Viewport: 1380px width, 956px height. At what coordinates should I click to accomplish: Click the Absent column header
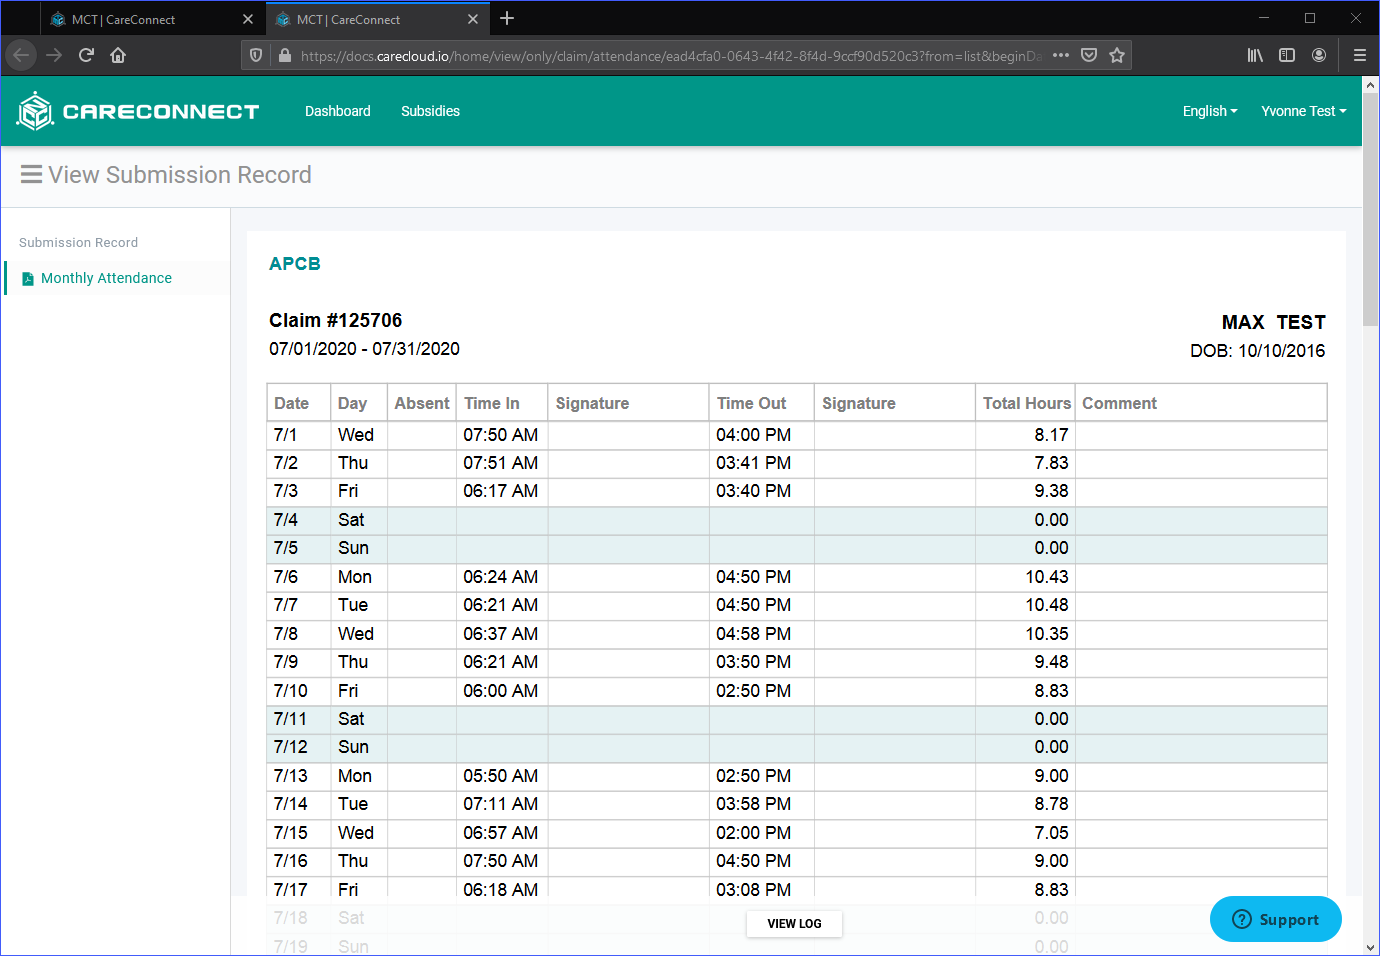[422, 403]
